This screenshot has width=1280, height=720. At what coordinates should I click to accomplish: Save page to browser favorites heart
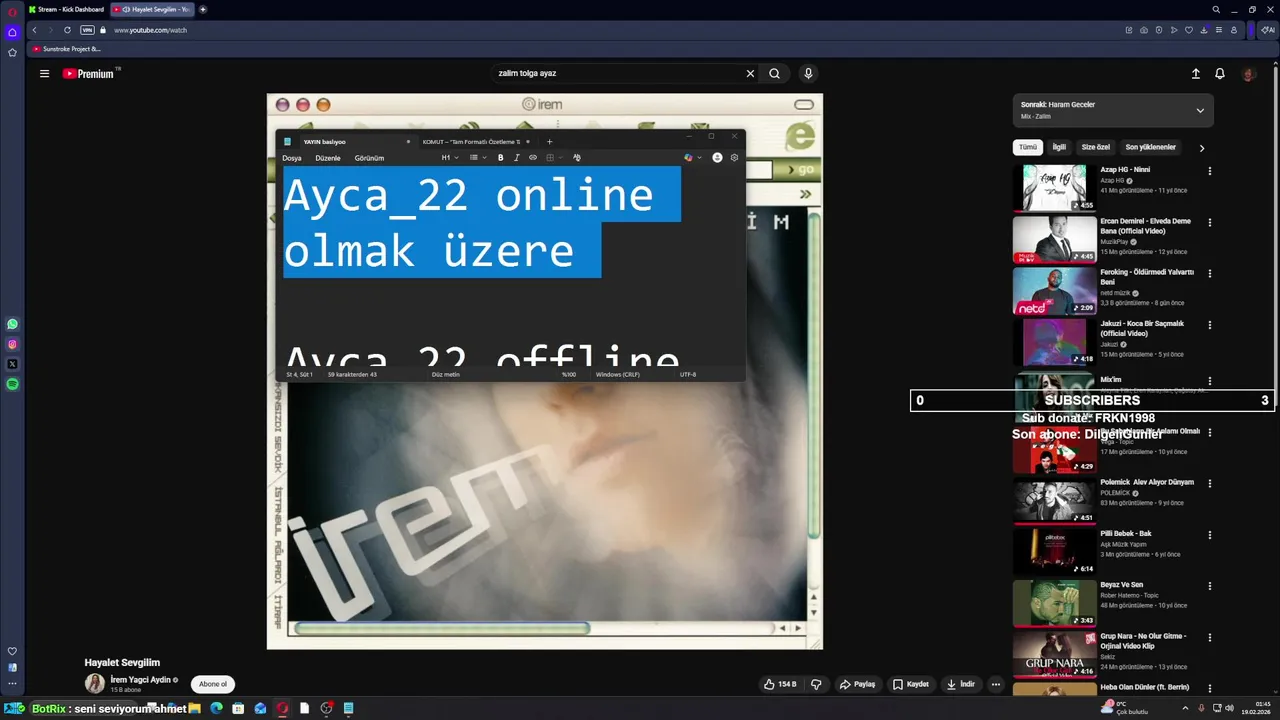(1188, 30)
